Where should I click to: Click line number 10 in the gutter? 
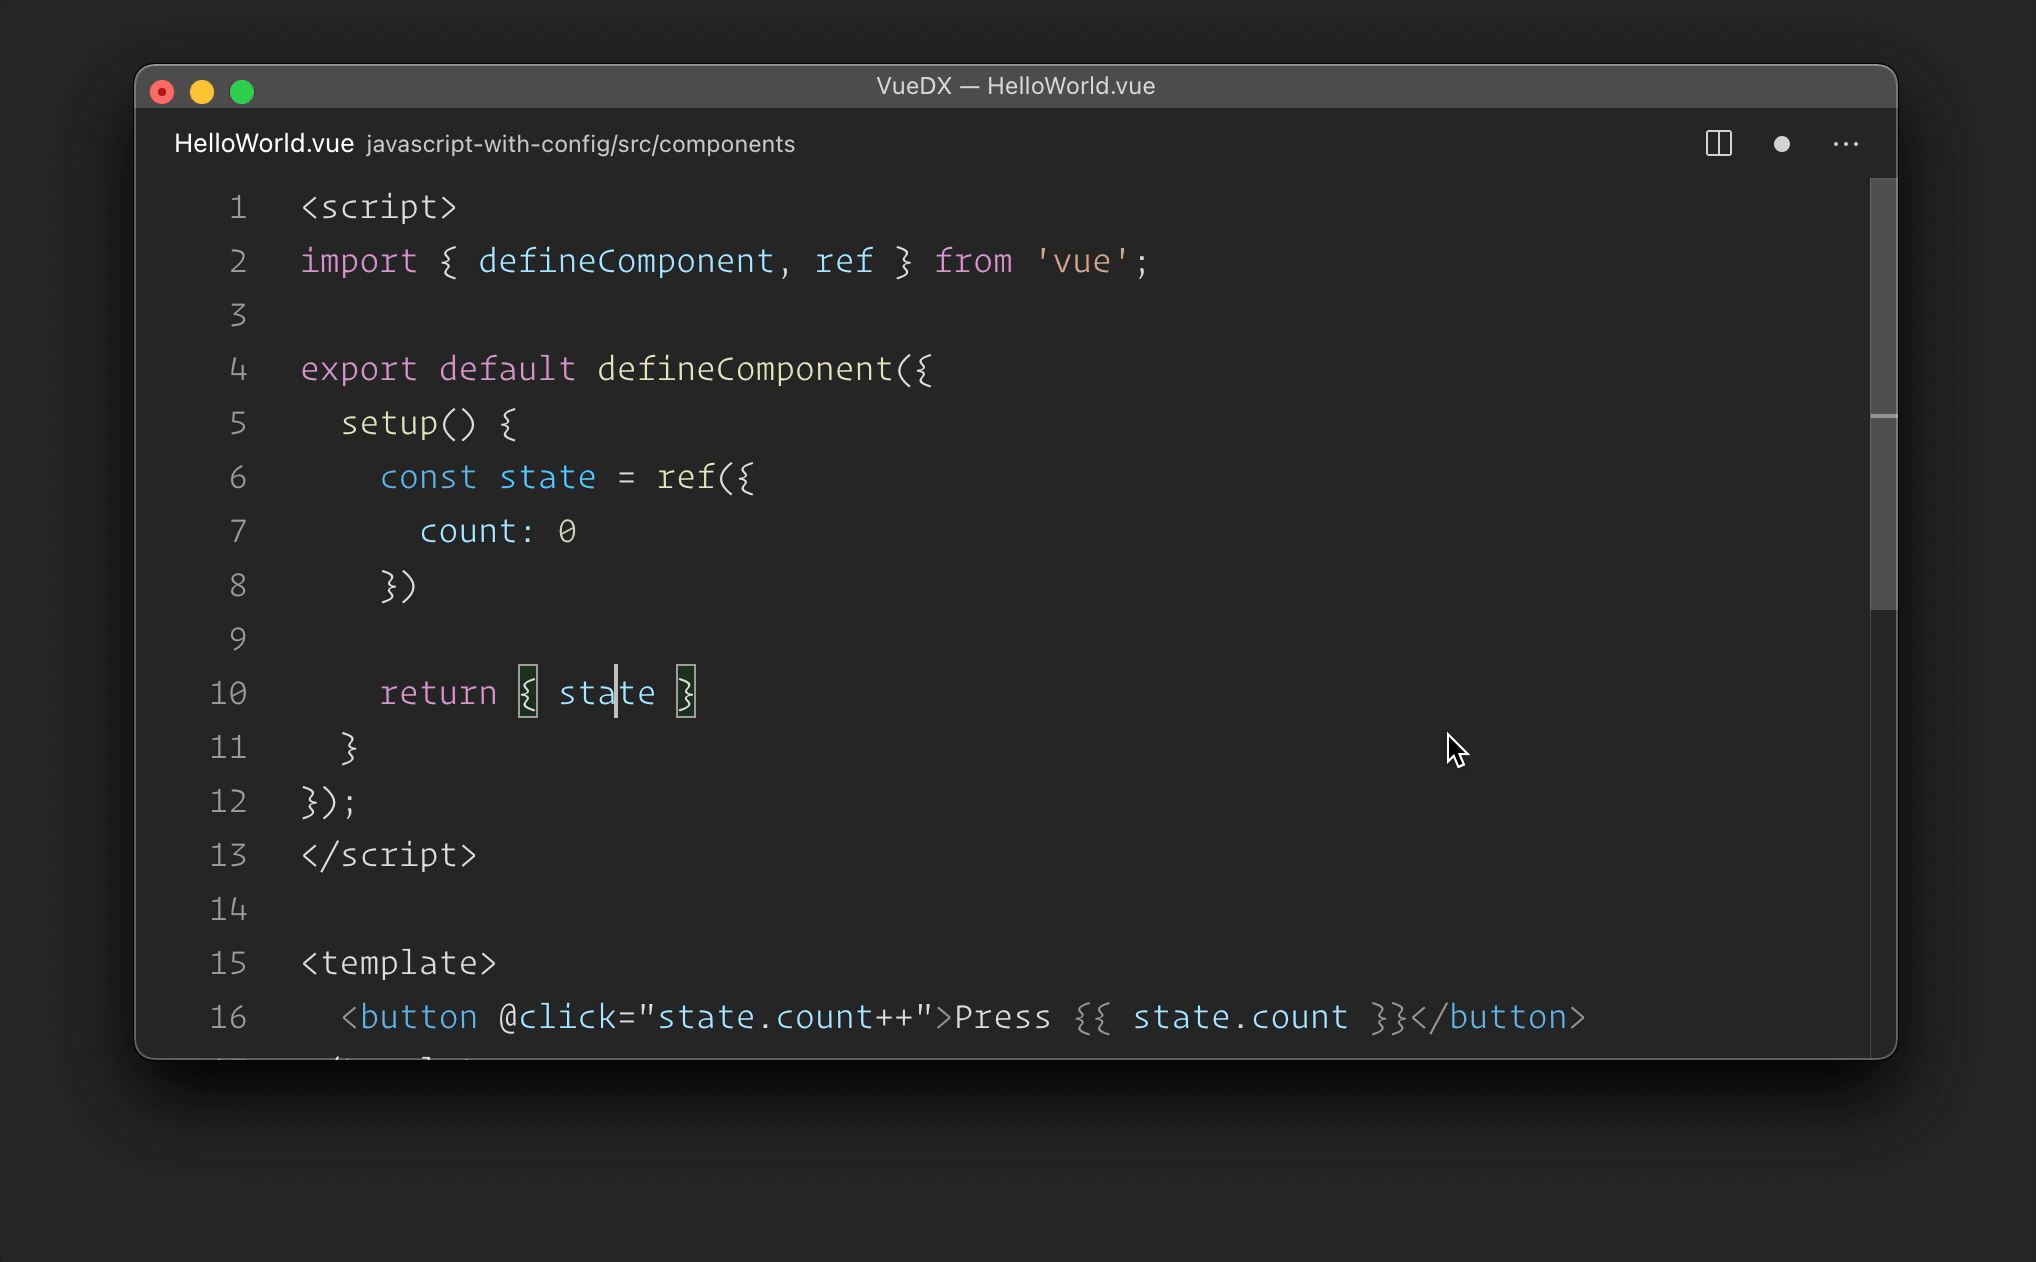[x=228, y=693]
